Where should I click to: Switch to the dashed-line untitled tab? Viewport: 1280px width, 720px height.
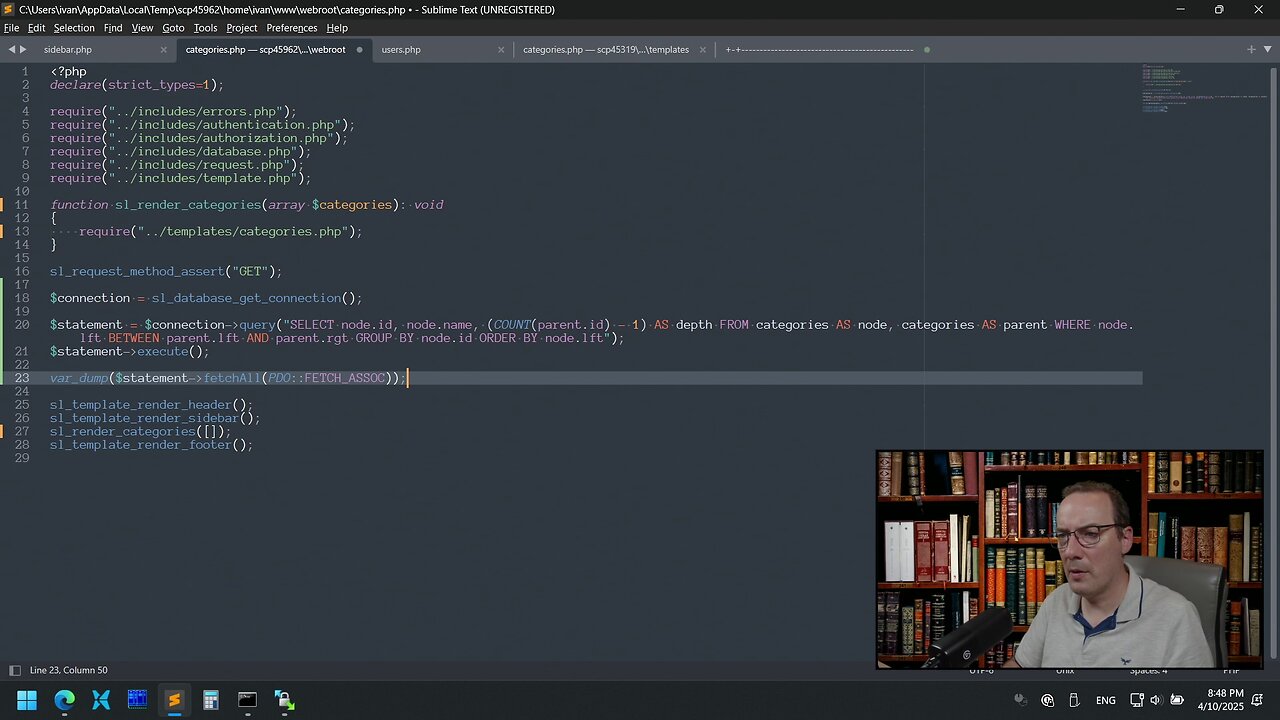click(x=819, y=50)
